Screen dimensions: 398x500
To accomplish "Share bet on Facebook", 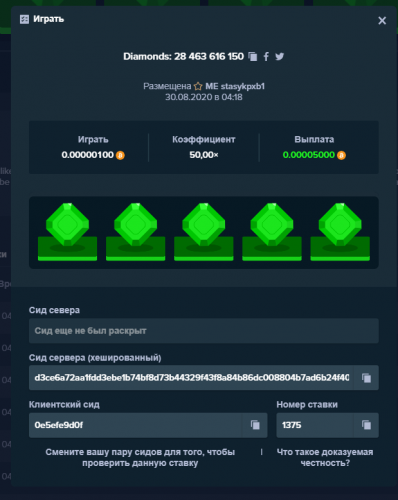I will [266, 57].
